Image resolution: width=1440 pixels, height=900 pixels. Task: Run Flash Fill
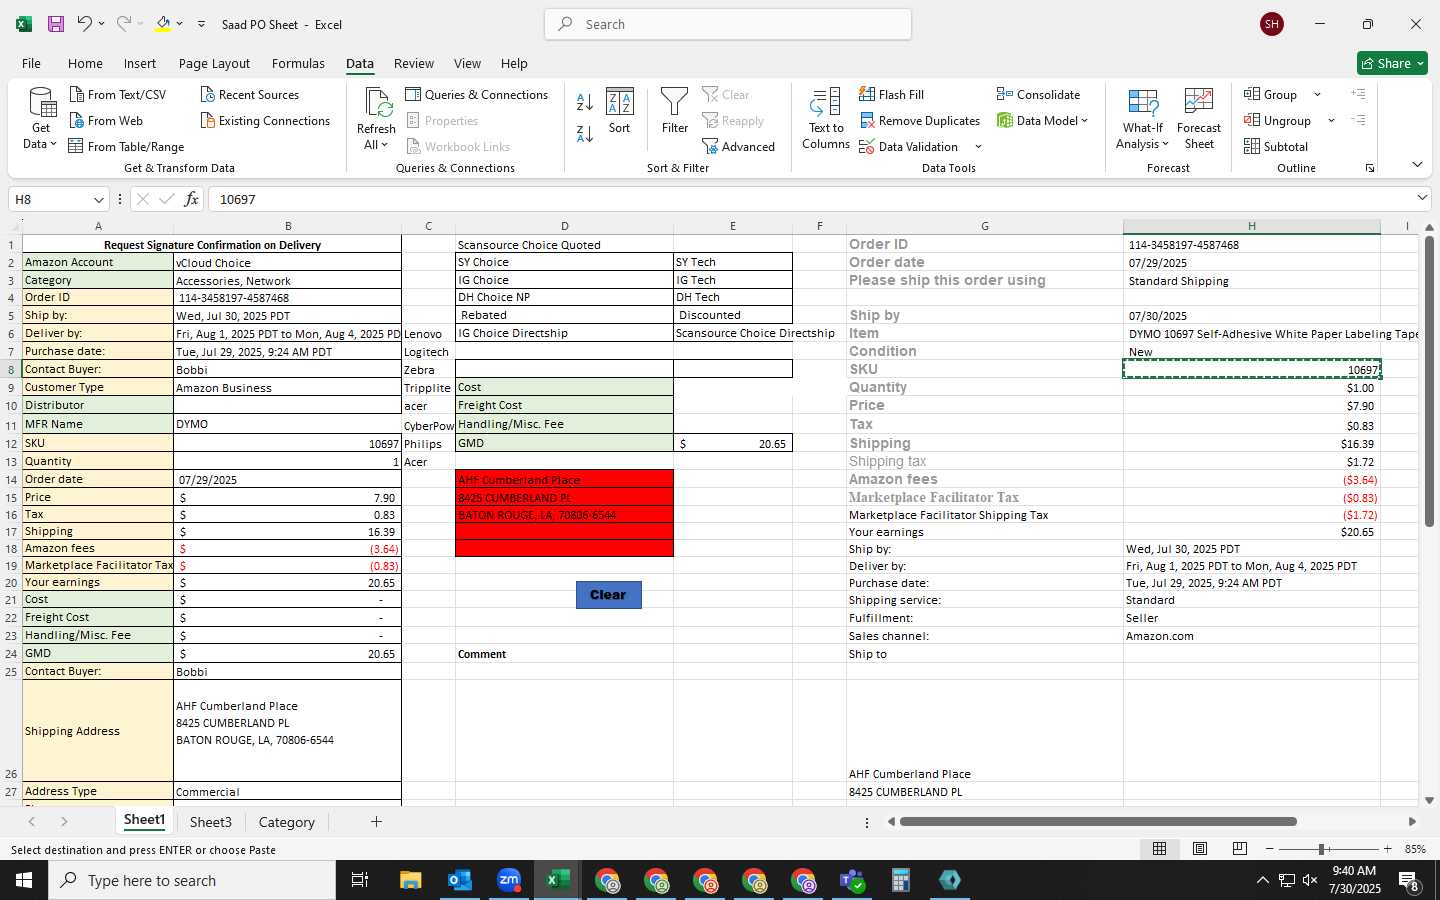tap(891, 95)
